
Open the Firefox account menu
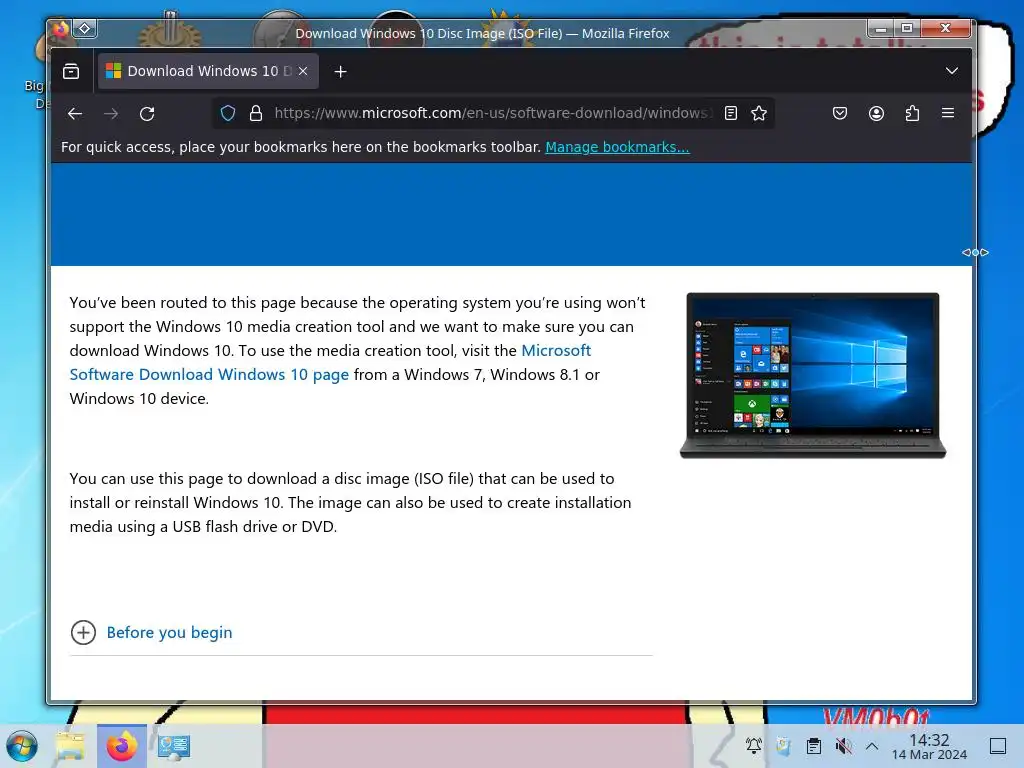(876, 113)
